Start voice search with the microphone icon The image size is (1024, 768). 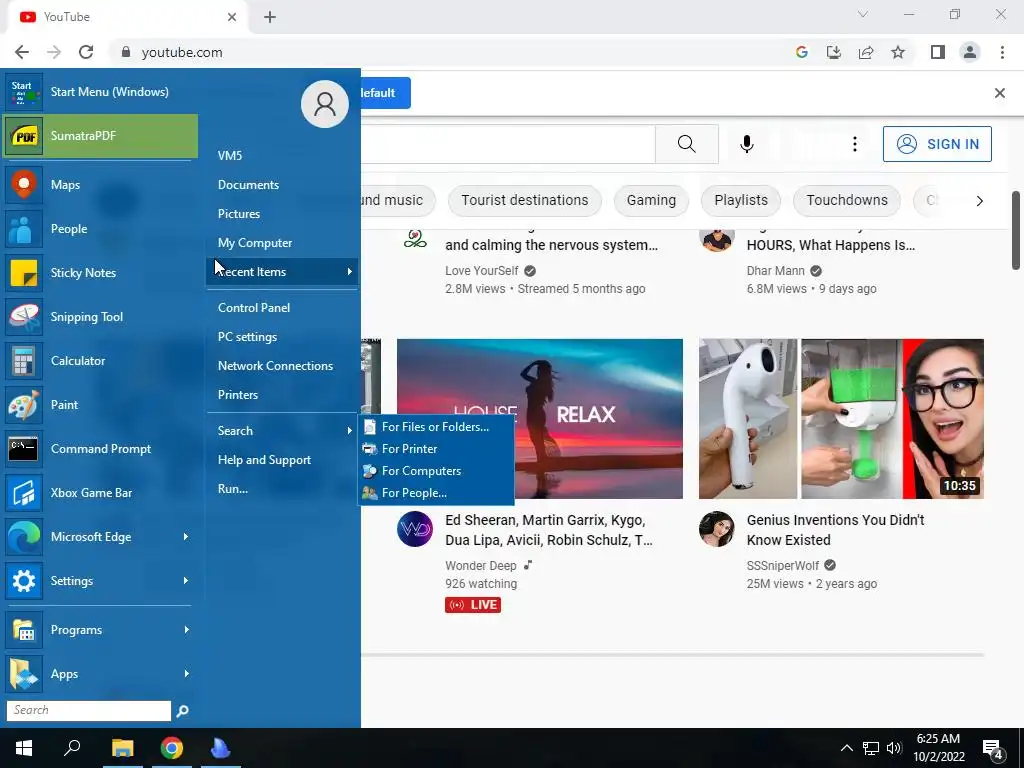747,144
